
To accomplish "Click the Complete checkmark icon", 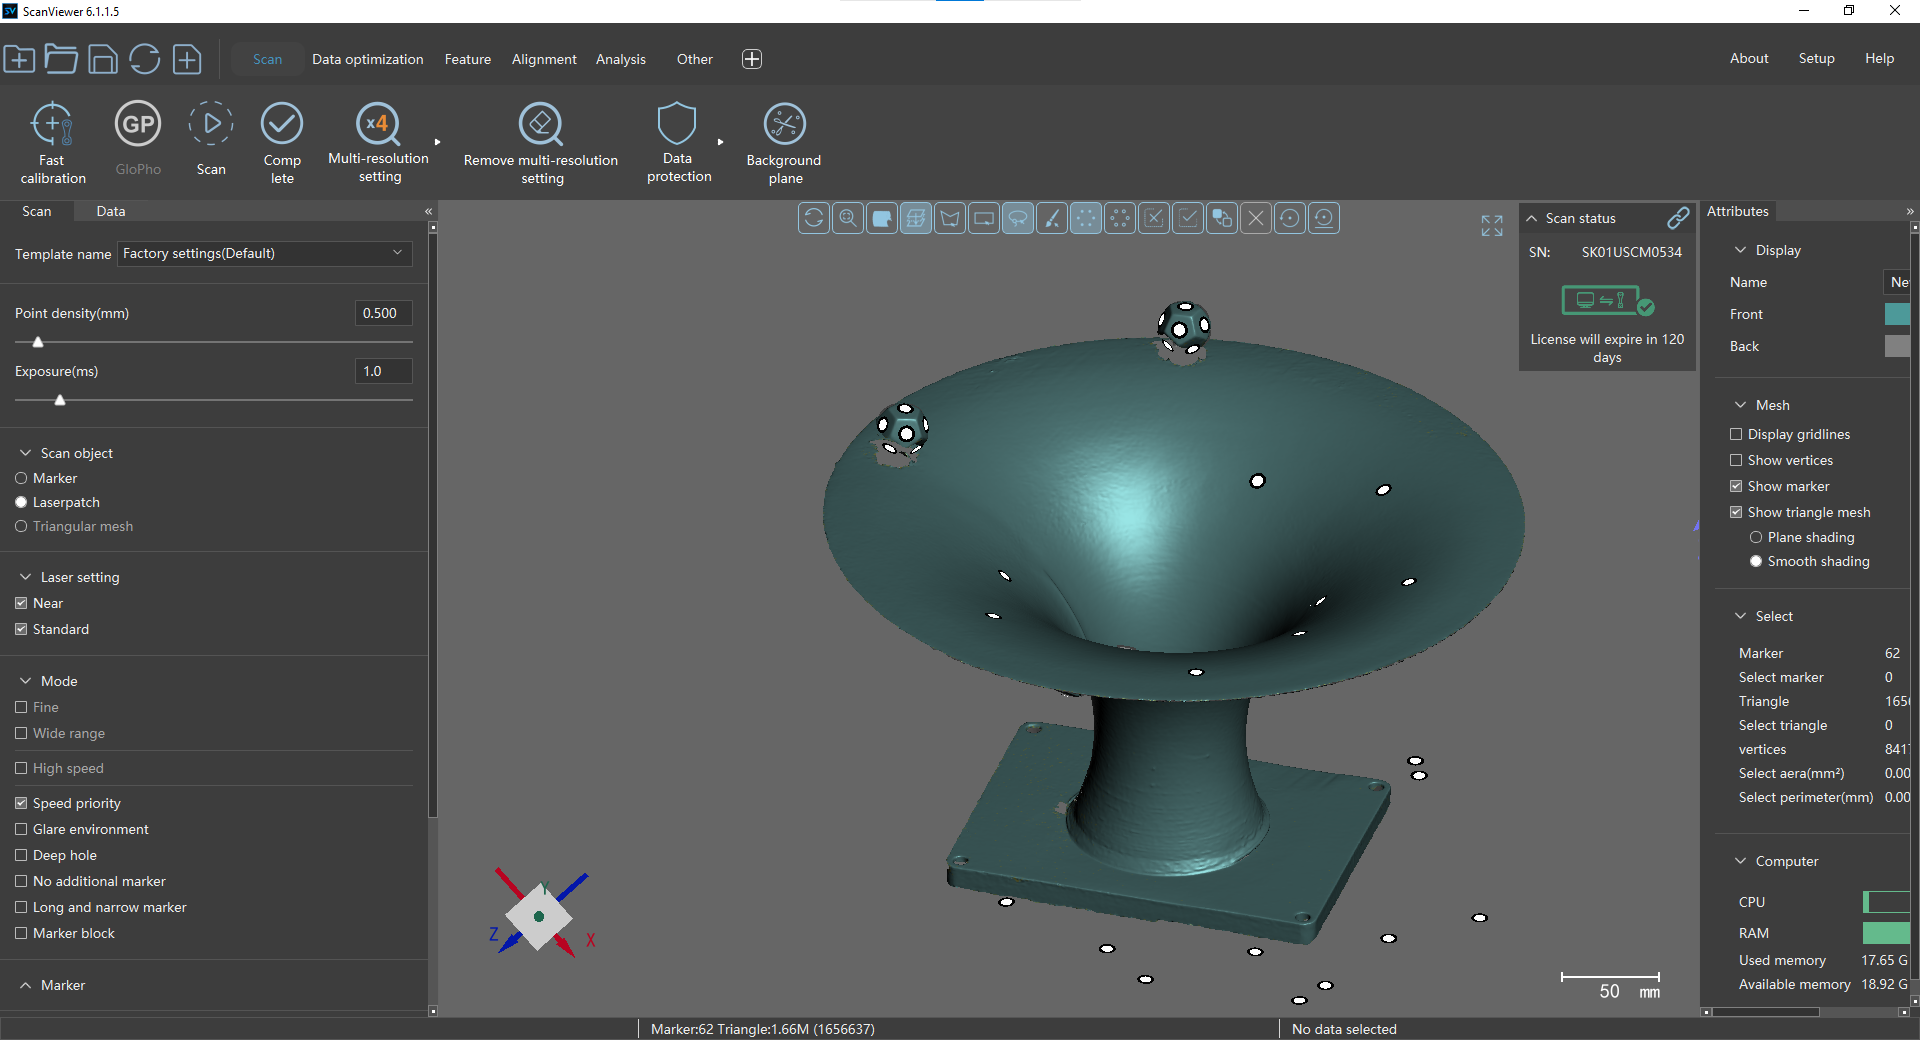I will (282, 124).
